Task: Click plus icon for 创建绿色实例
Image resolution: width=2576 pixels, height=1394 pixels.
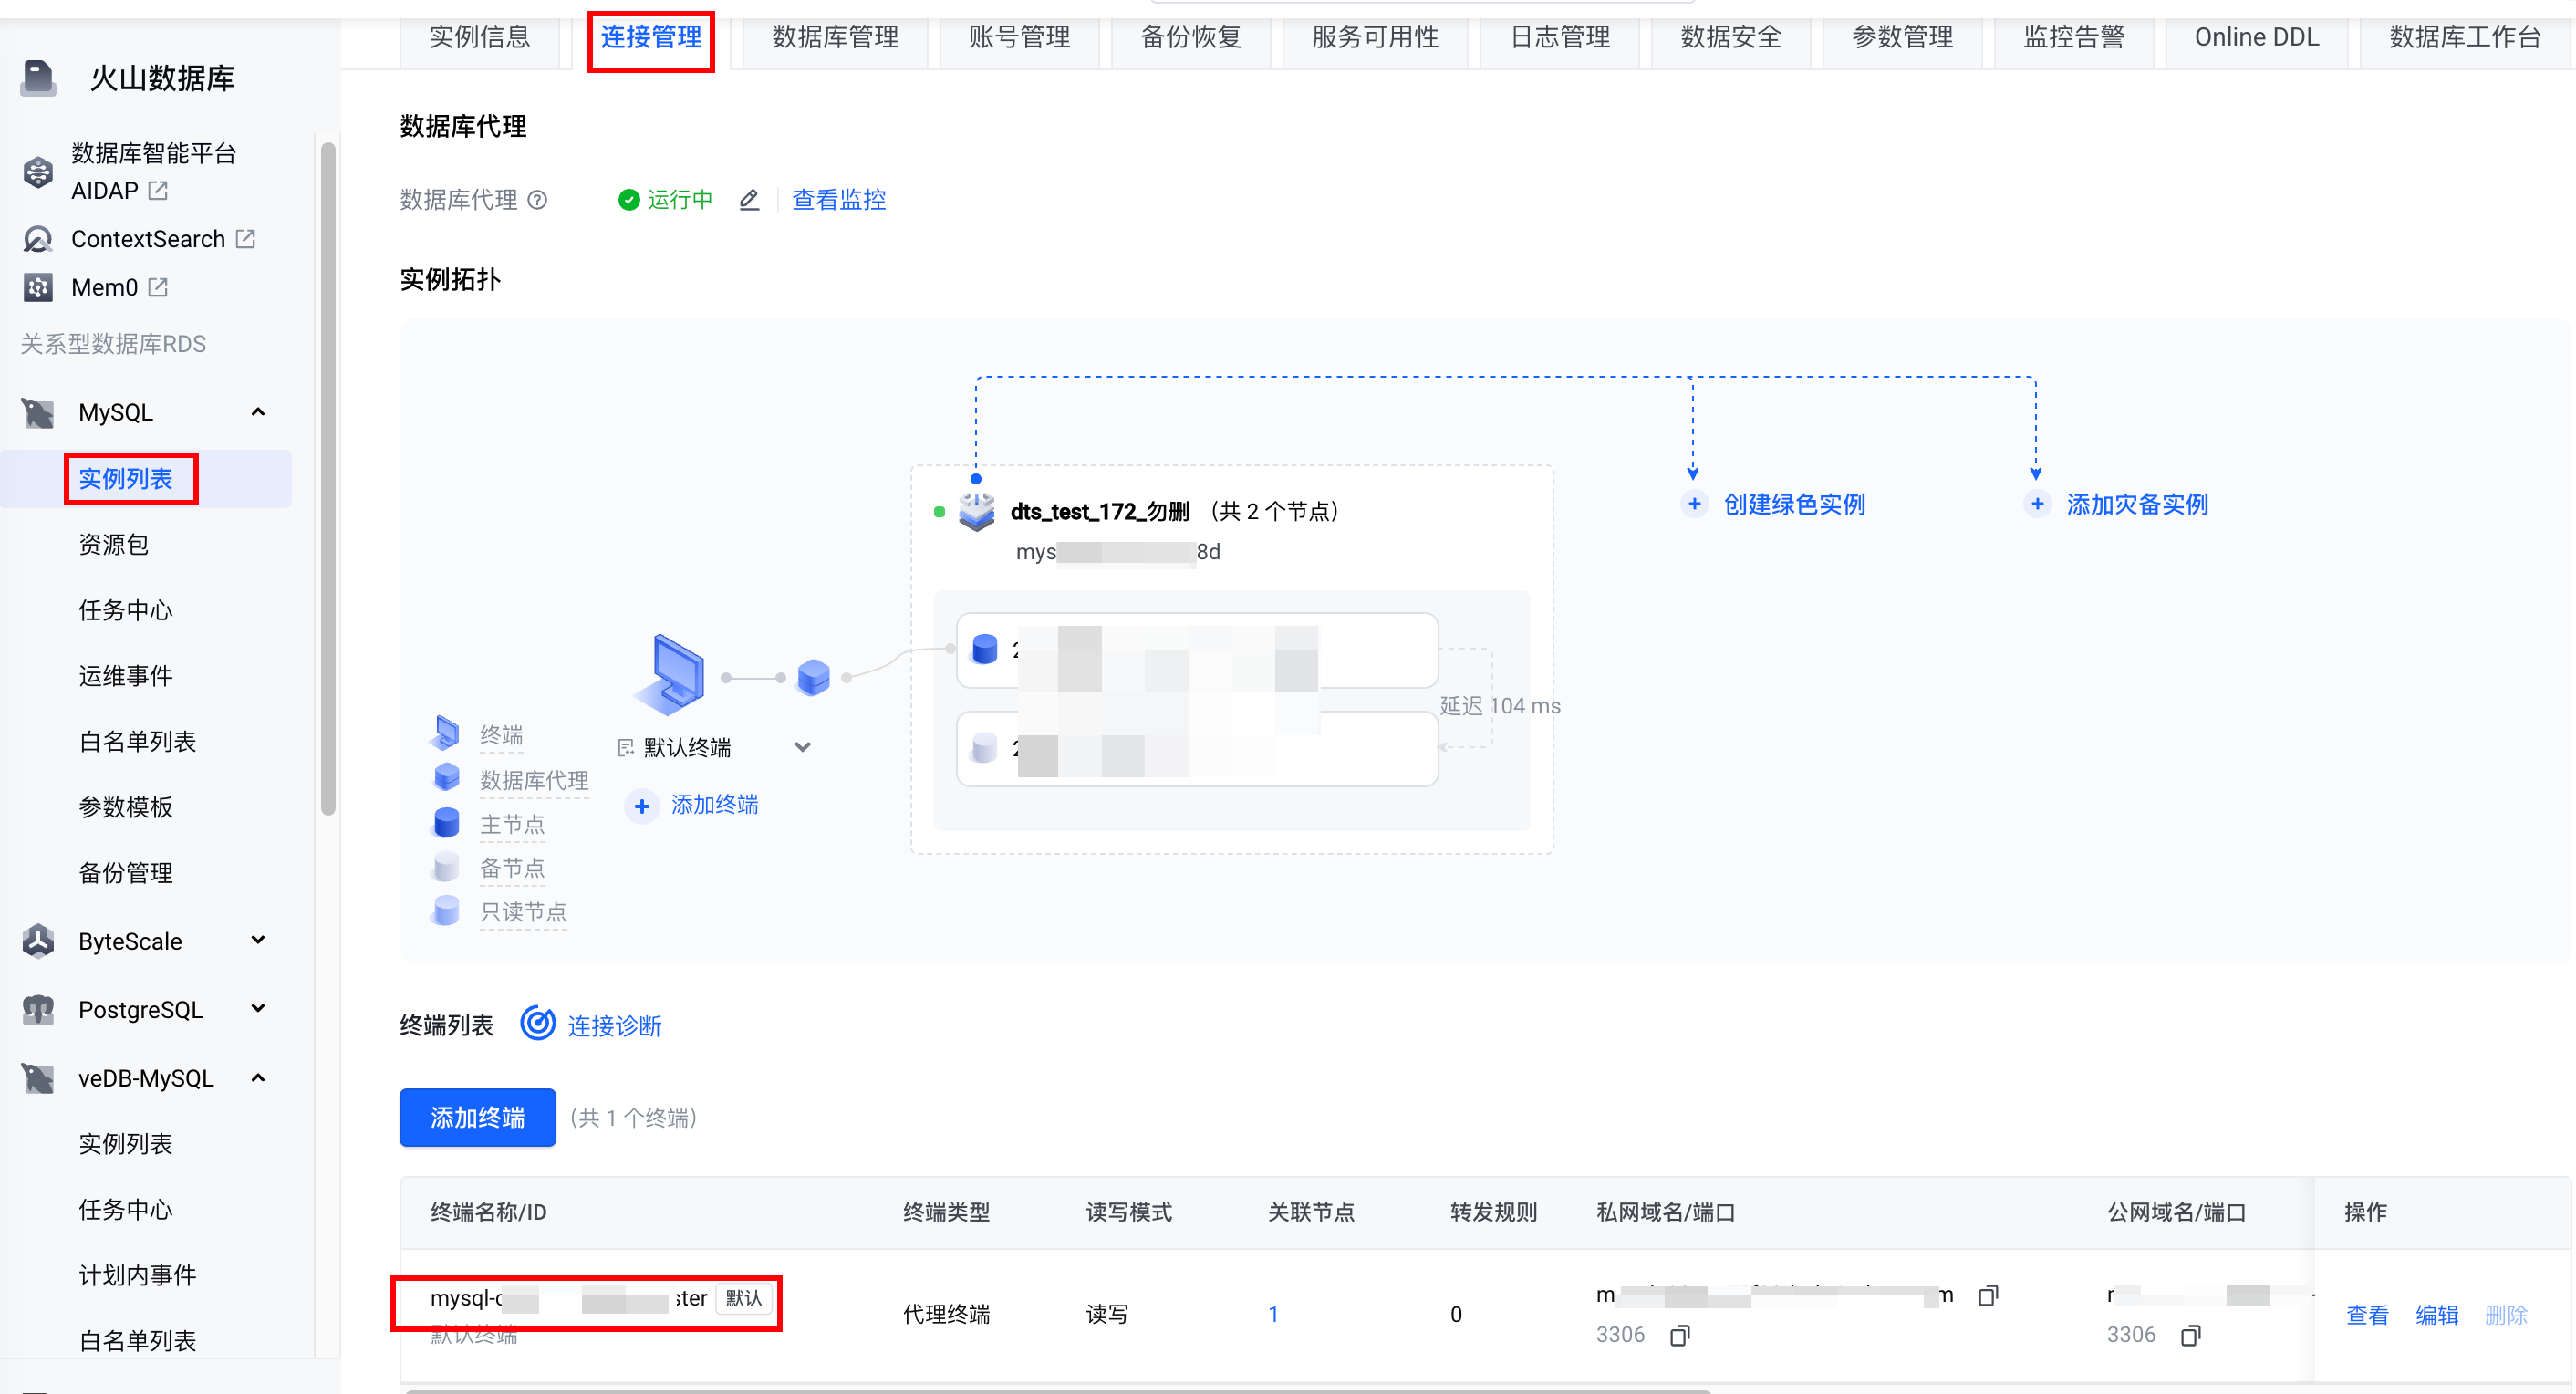Action: (x=1693, y=504)
